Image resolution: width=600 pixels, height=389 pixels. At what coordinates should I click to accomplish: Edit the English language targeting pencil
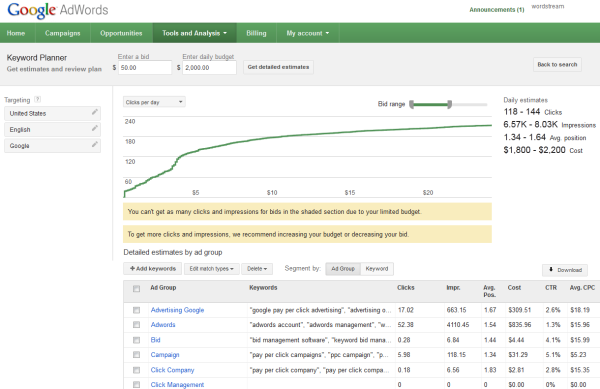point(95,128)
